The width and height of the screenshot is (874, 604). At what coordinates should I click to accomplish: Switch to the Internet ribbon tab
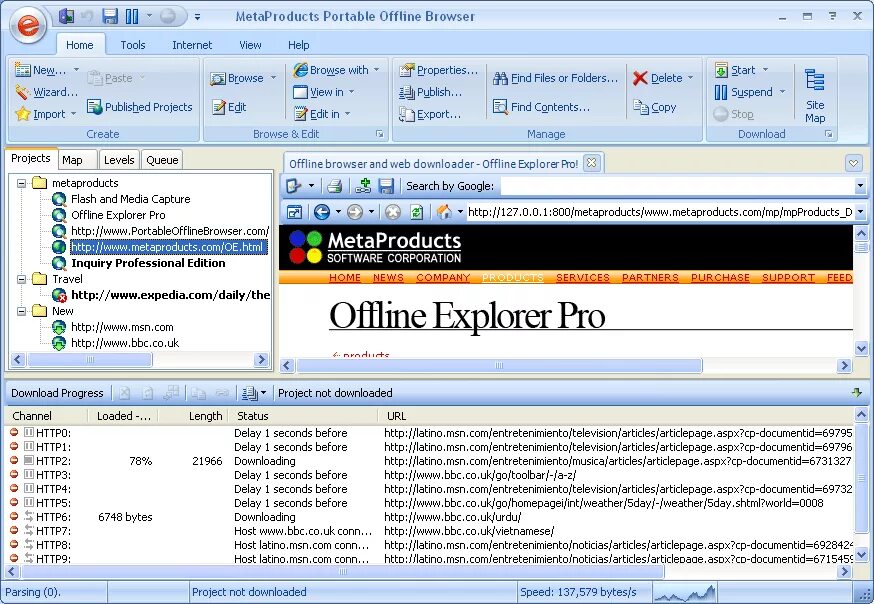tap(192, 45)
